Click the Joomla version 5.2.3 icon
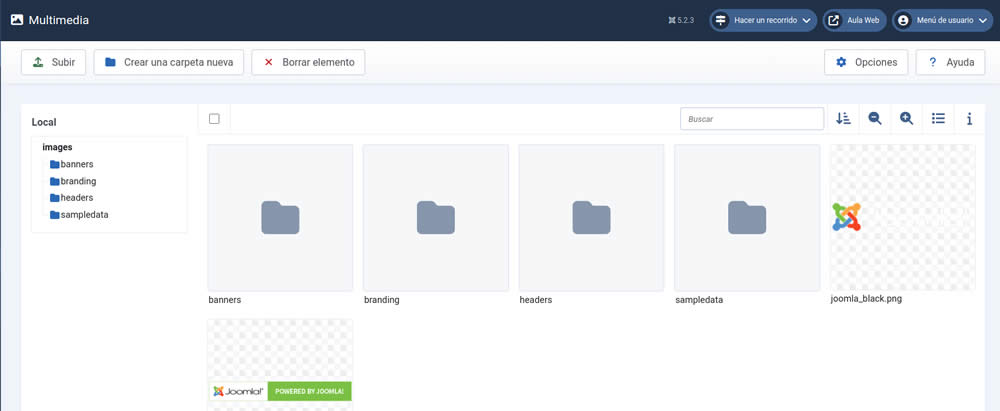 point(681,20)
